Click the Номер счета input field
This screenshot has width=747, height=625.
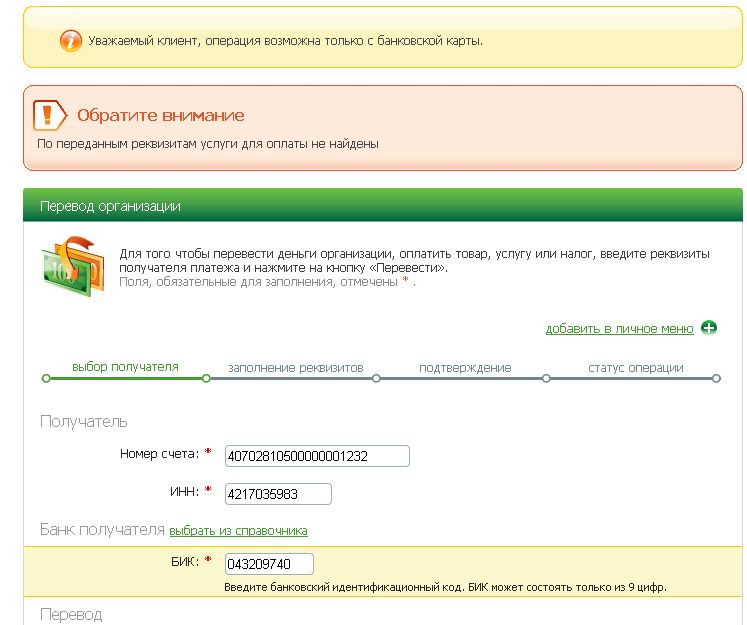point(317,456)
